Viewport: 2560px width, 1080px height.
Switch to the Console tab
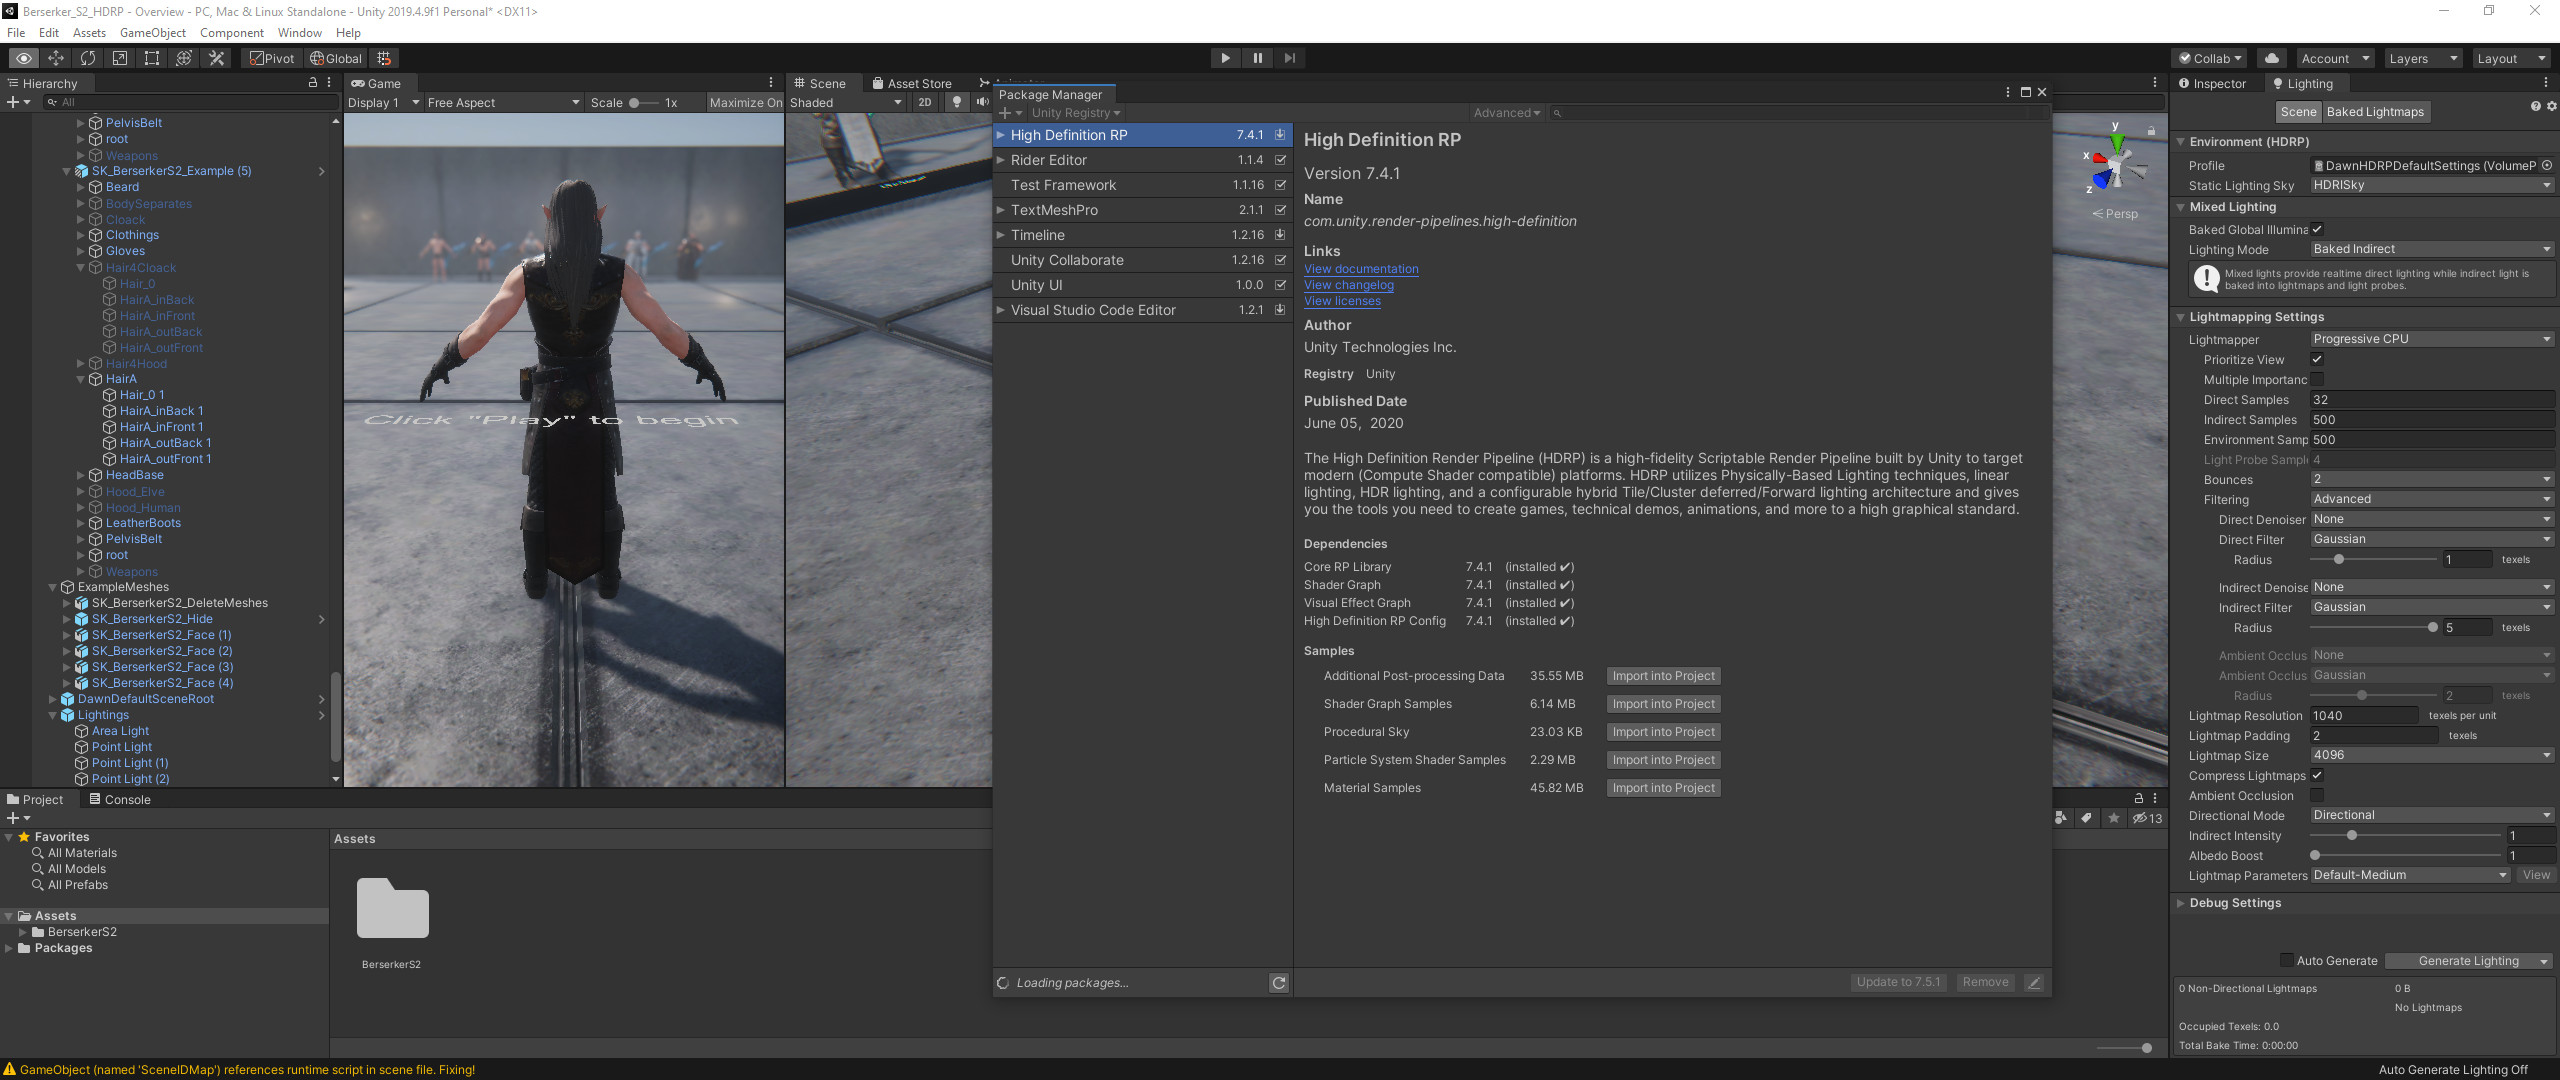119,799
